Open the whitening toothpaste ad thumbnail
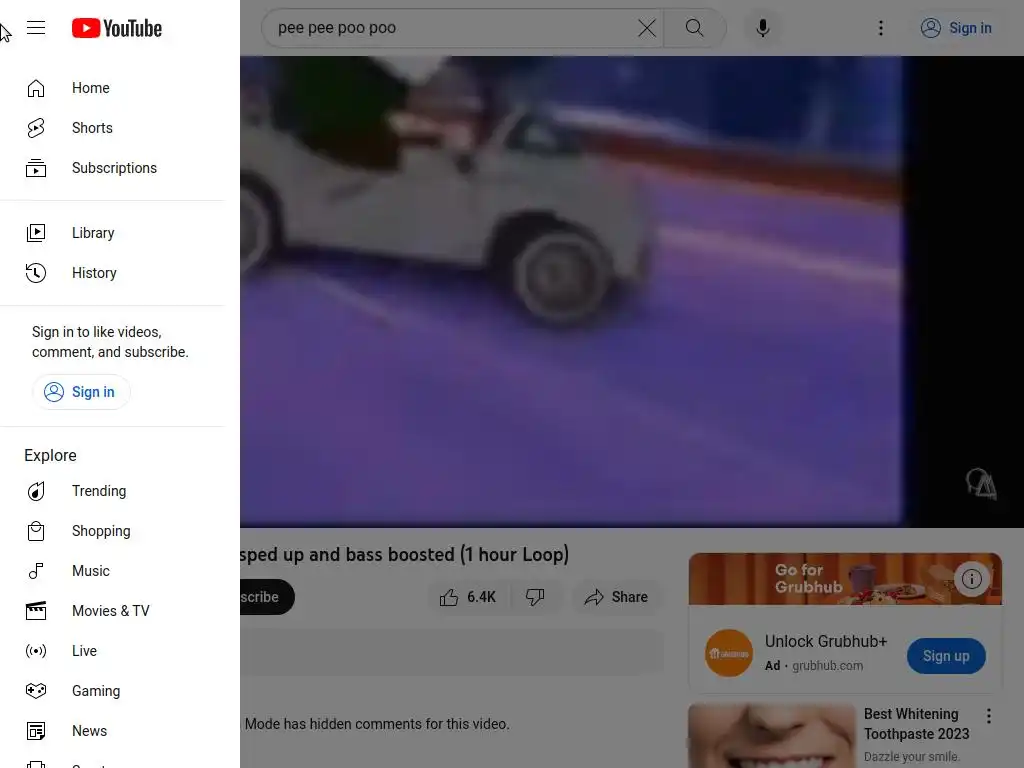1024x768 pixels. (x=772, y=735)
